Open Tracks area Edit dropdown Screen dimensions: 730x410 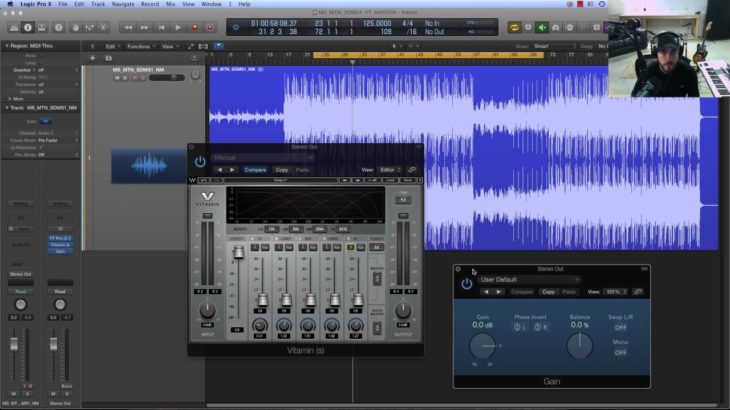[x=111, y=47]
